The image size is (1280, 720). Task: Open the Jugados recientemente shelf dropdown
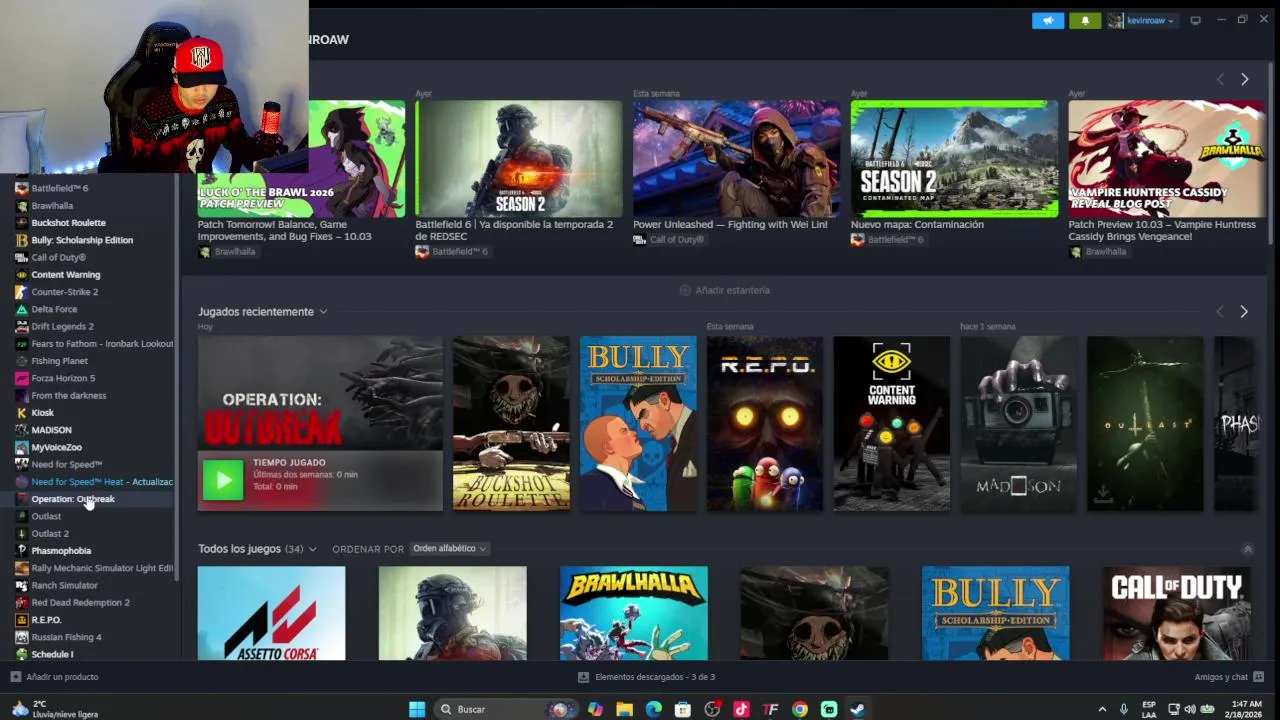[x=323, y=312]
